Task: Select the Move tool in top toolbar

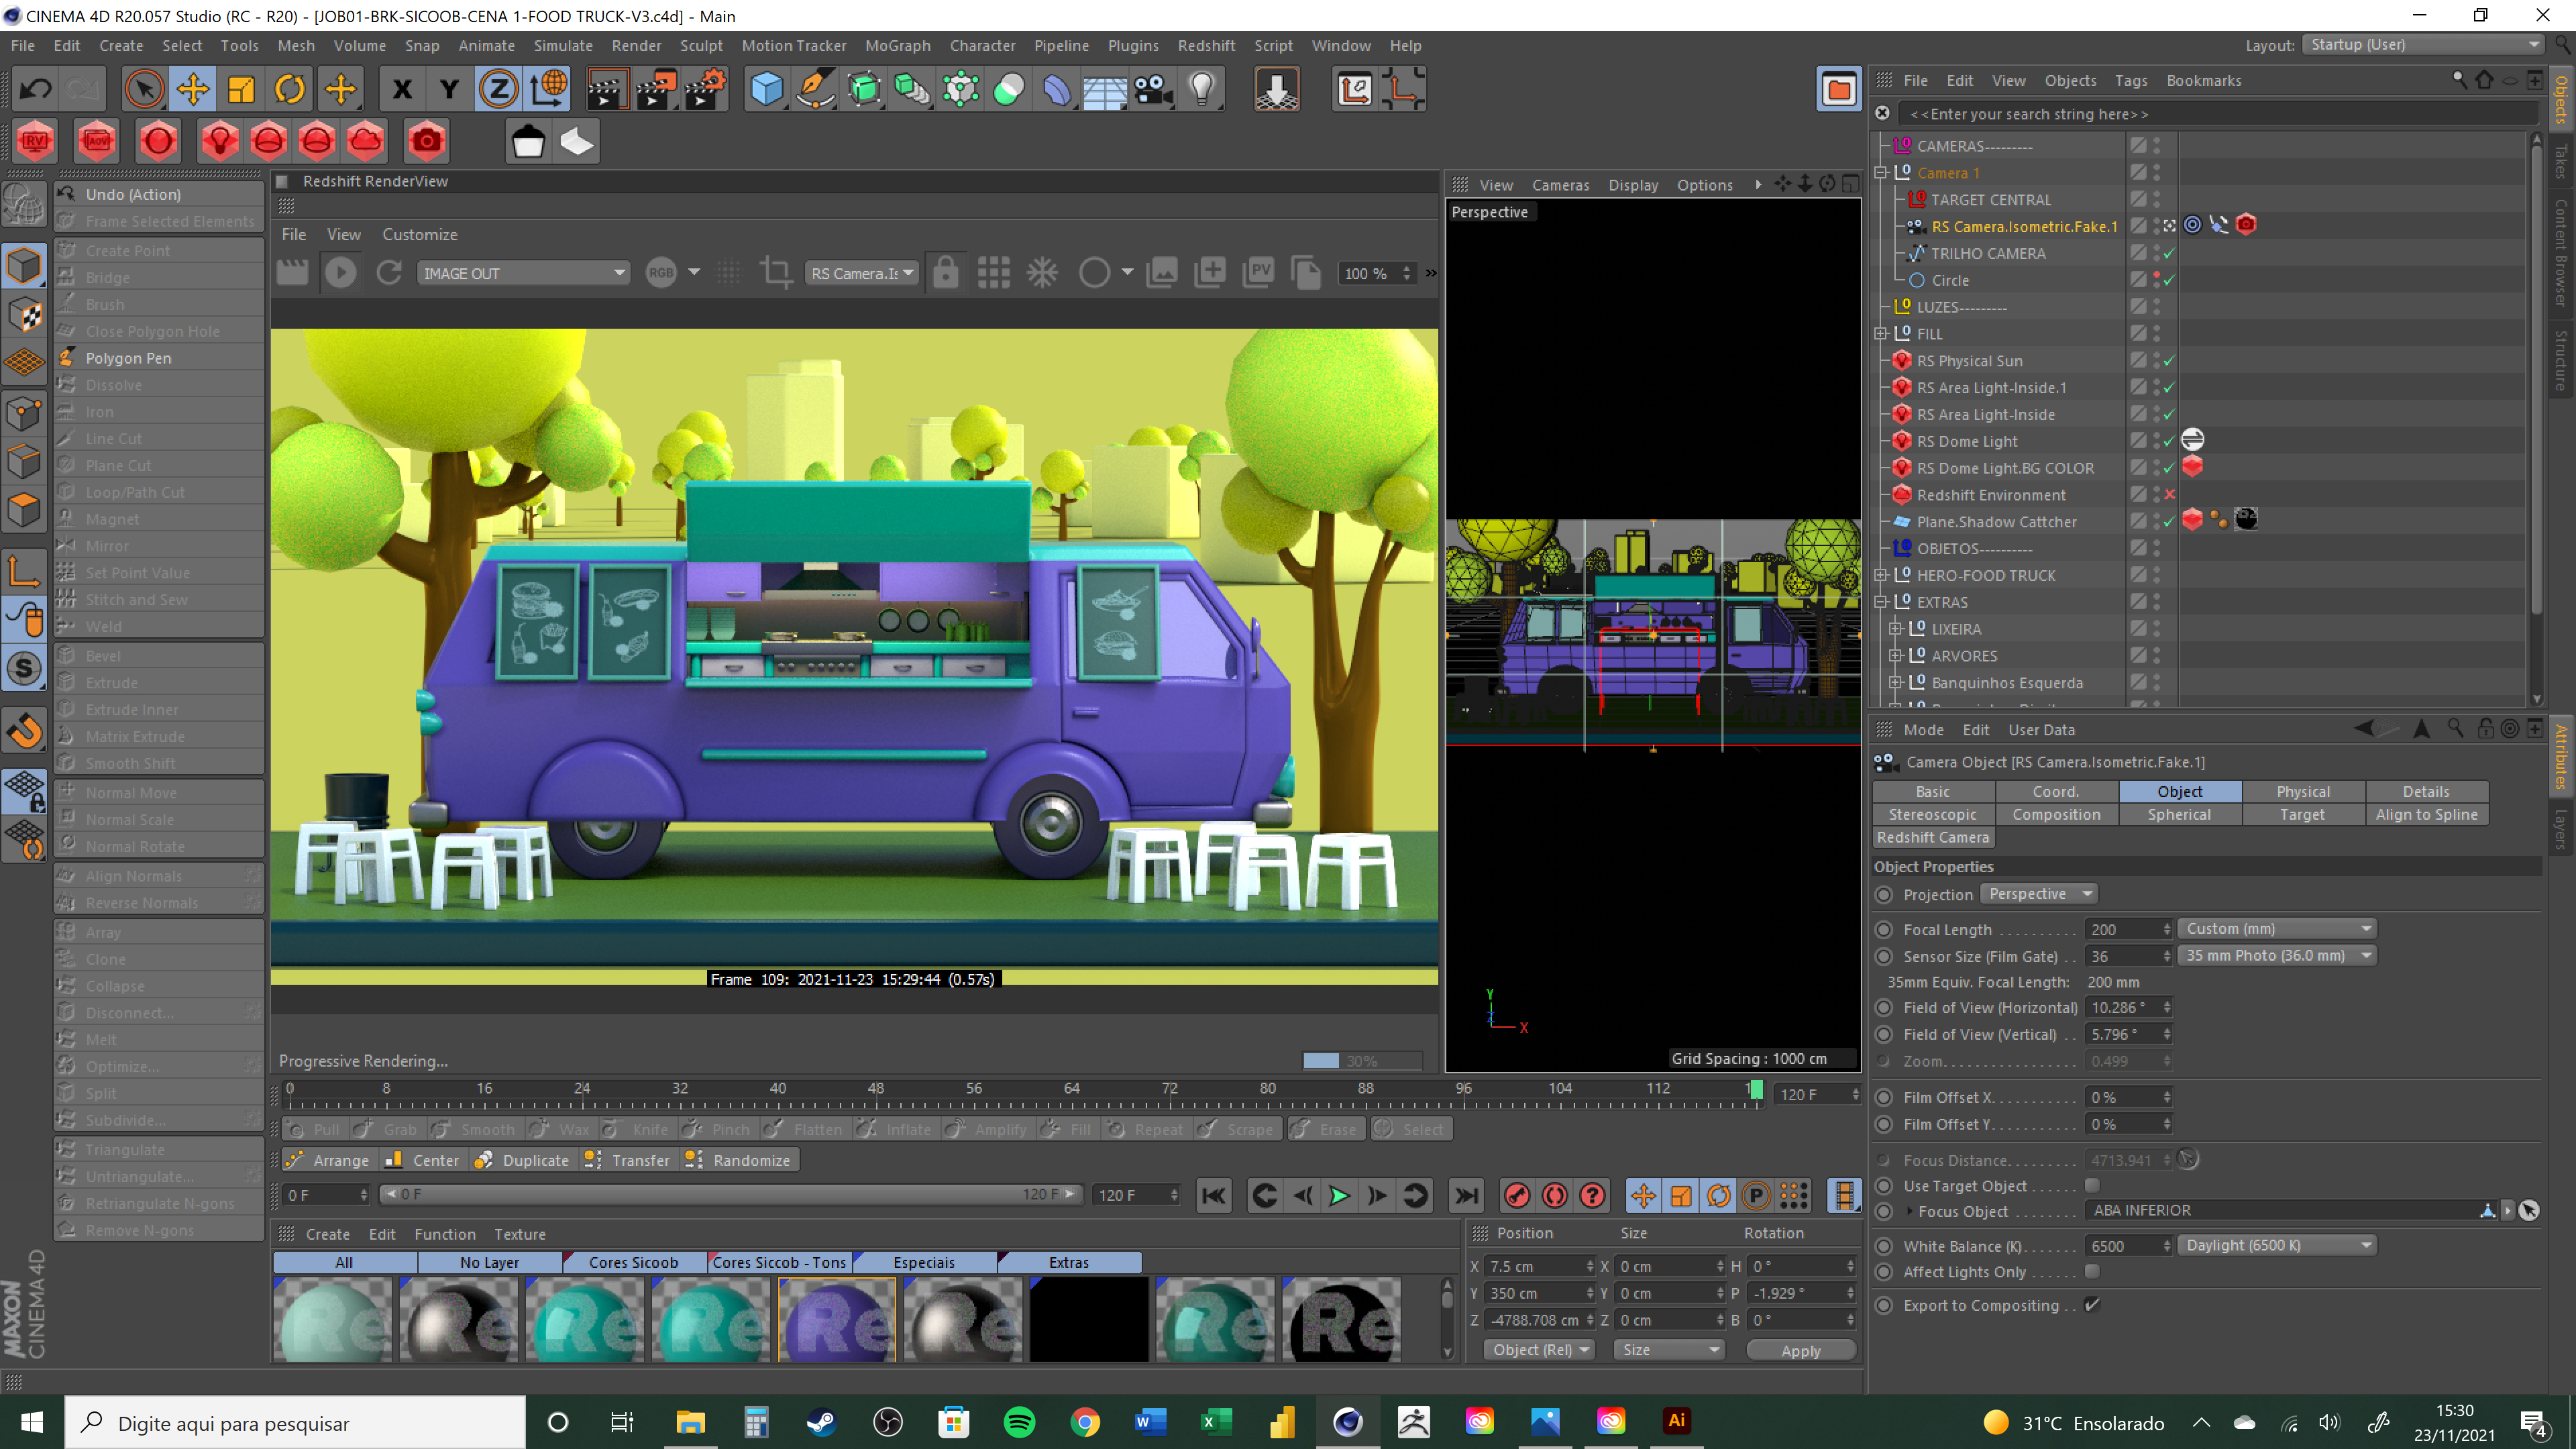Action: click(x=193, y=90)
